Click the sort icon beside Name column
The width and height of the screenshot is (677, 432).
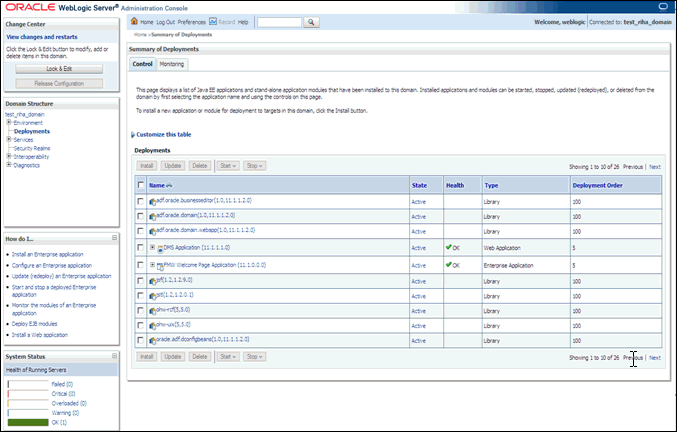pyautogui.click(x=169, y=185)
